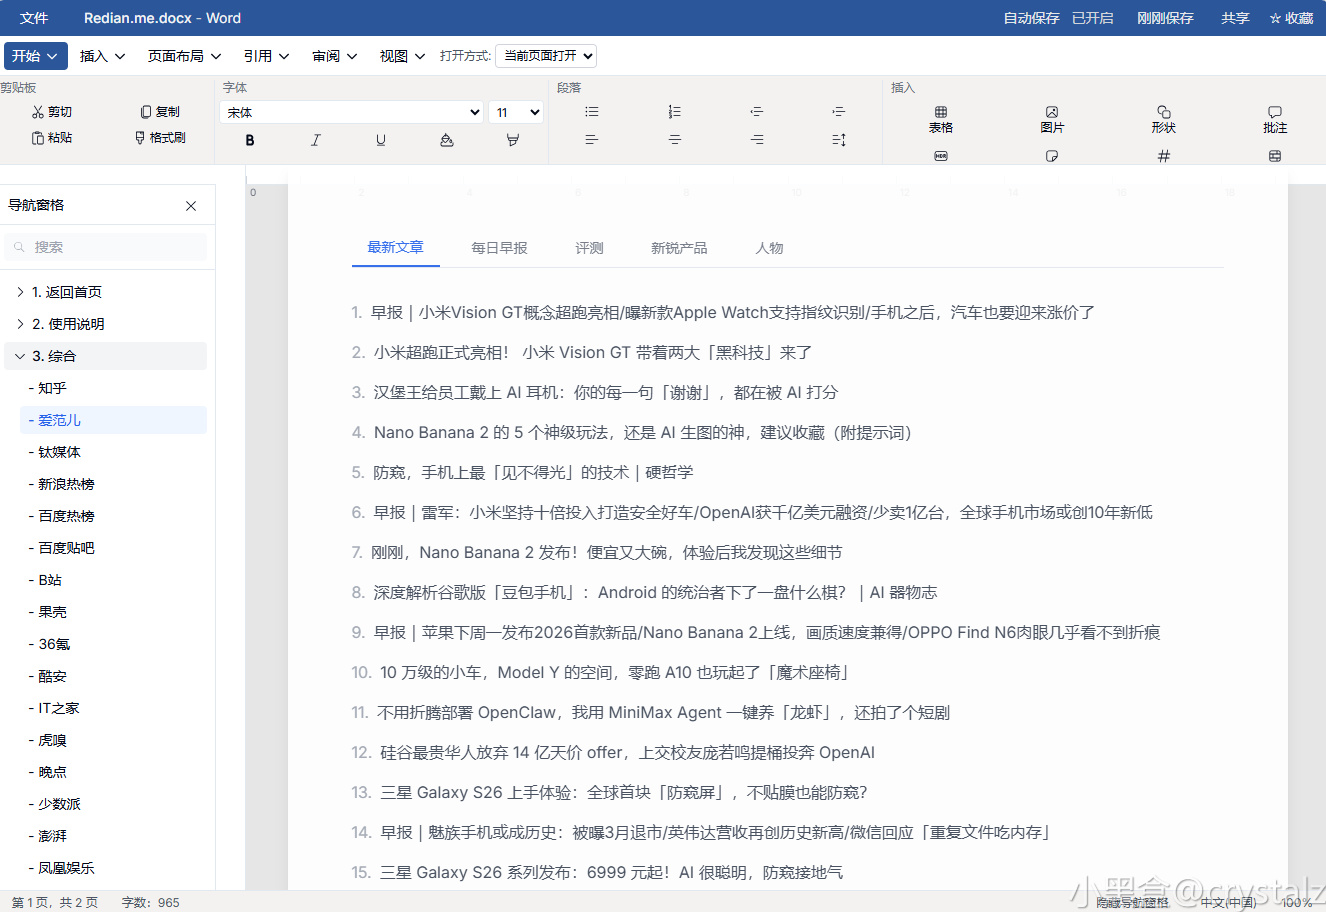Click the Copy (复制) button

[160, 112]
